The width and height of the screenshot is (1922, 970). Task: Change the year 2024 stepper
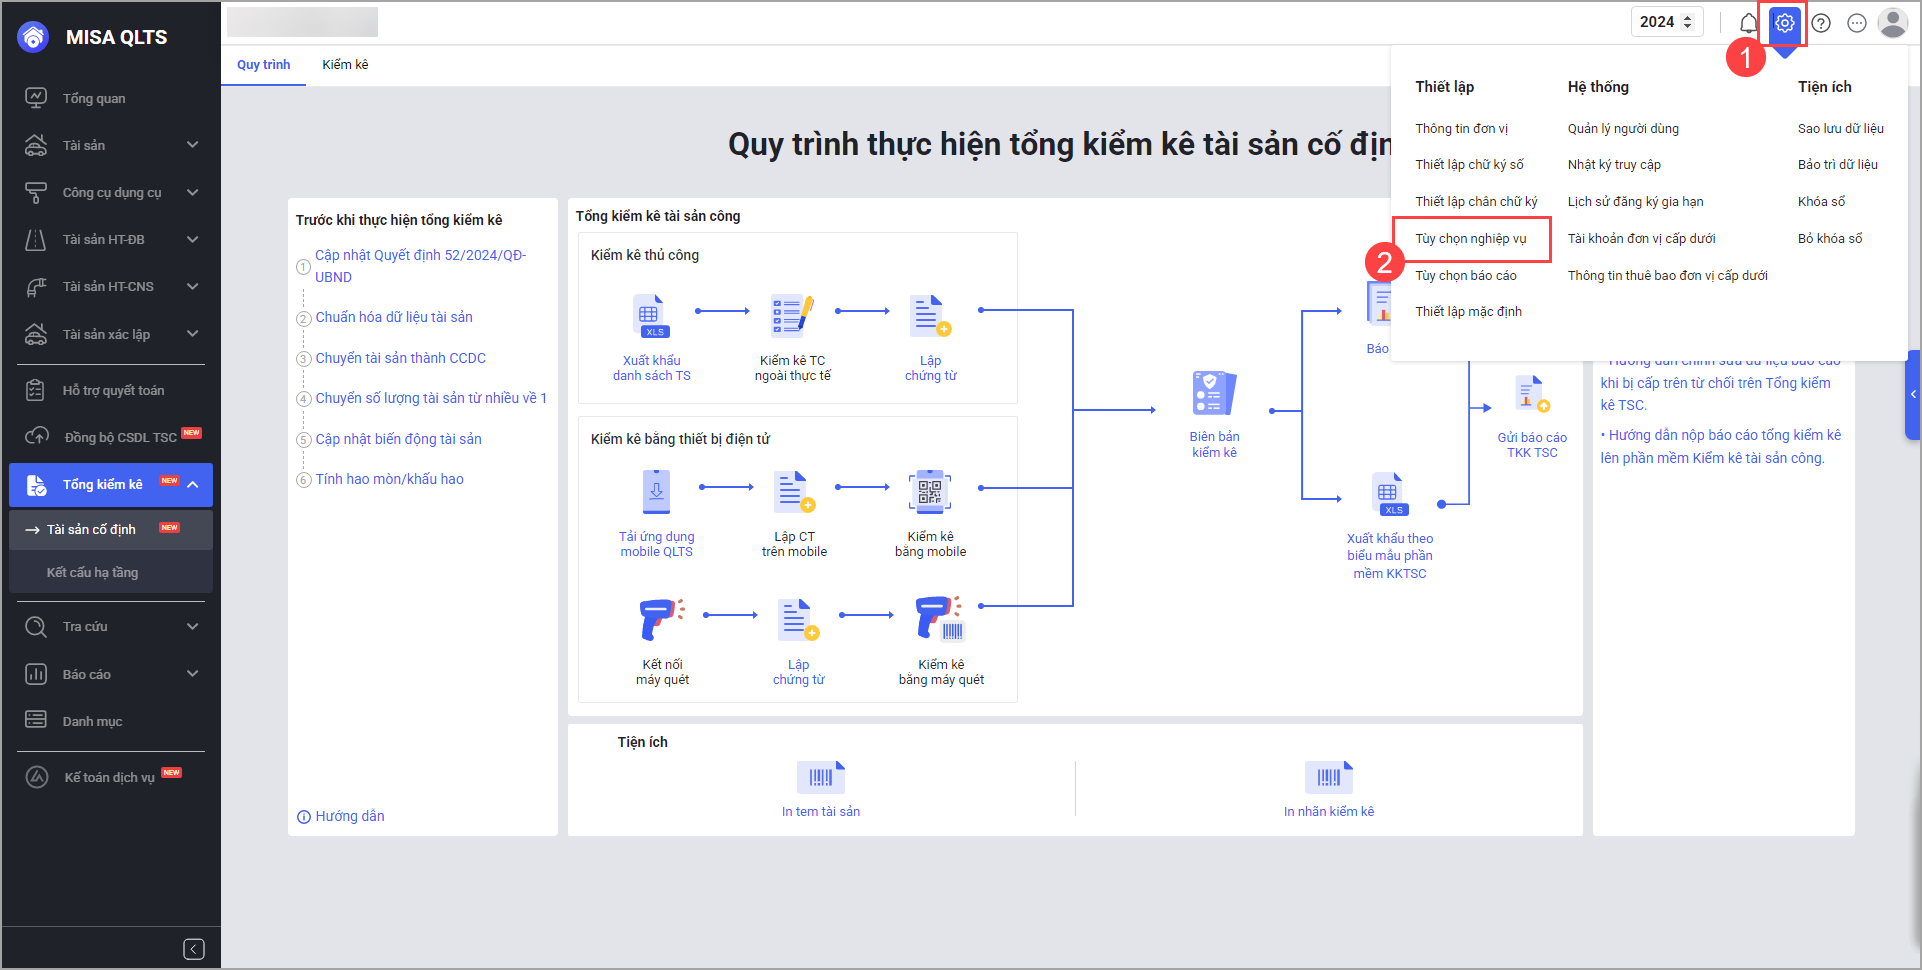(x=1688, y=22)
